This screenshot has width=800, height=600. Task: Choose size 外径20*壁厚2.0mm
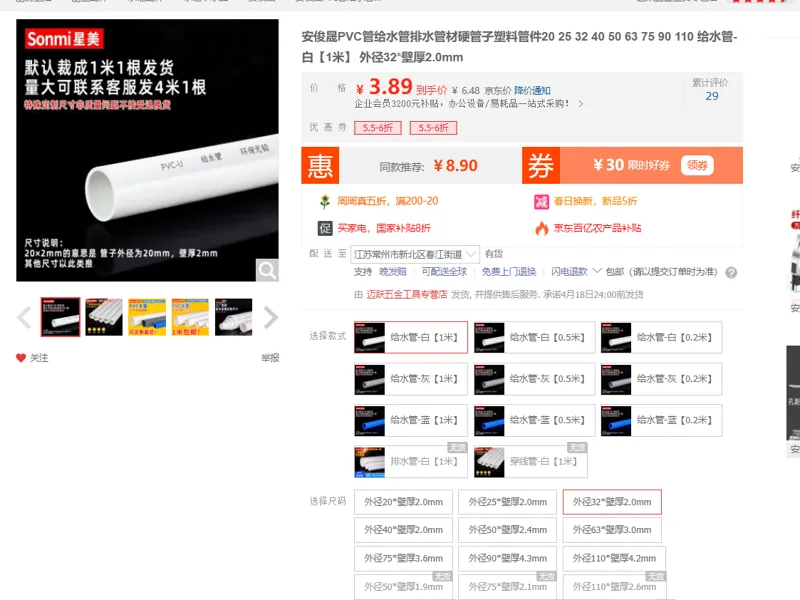(404, 502)
